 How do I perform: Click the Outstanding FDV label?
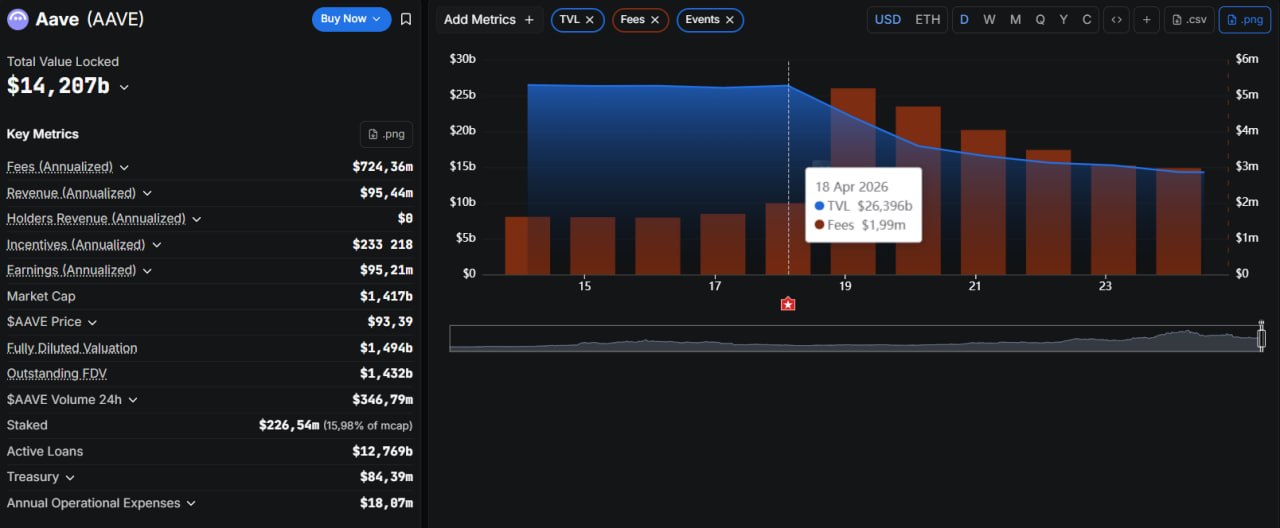[57, 374]
